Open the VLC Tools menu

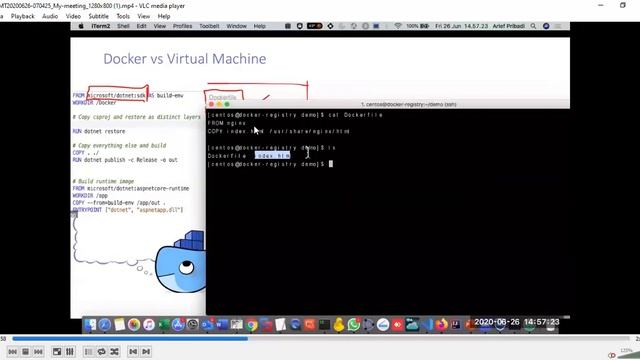click(x=123, y=16)
